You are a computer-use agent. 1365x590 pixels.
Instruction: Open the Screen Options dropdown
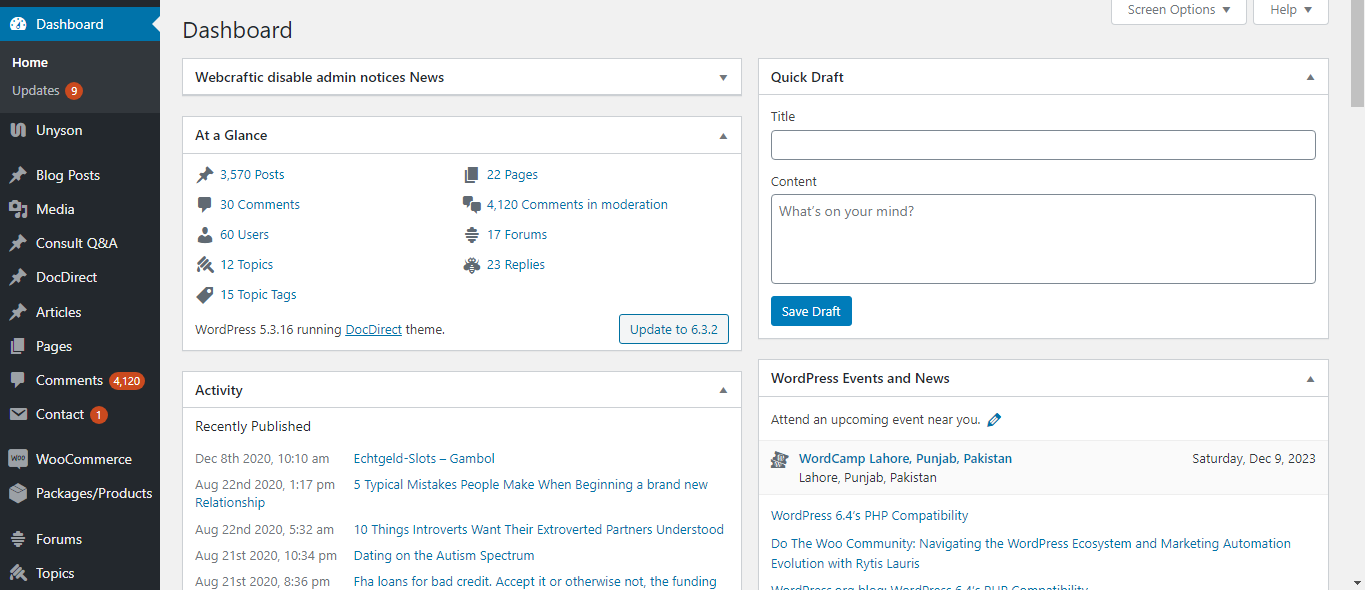[1178, 10]
